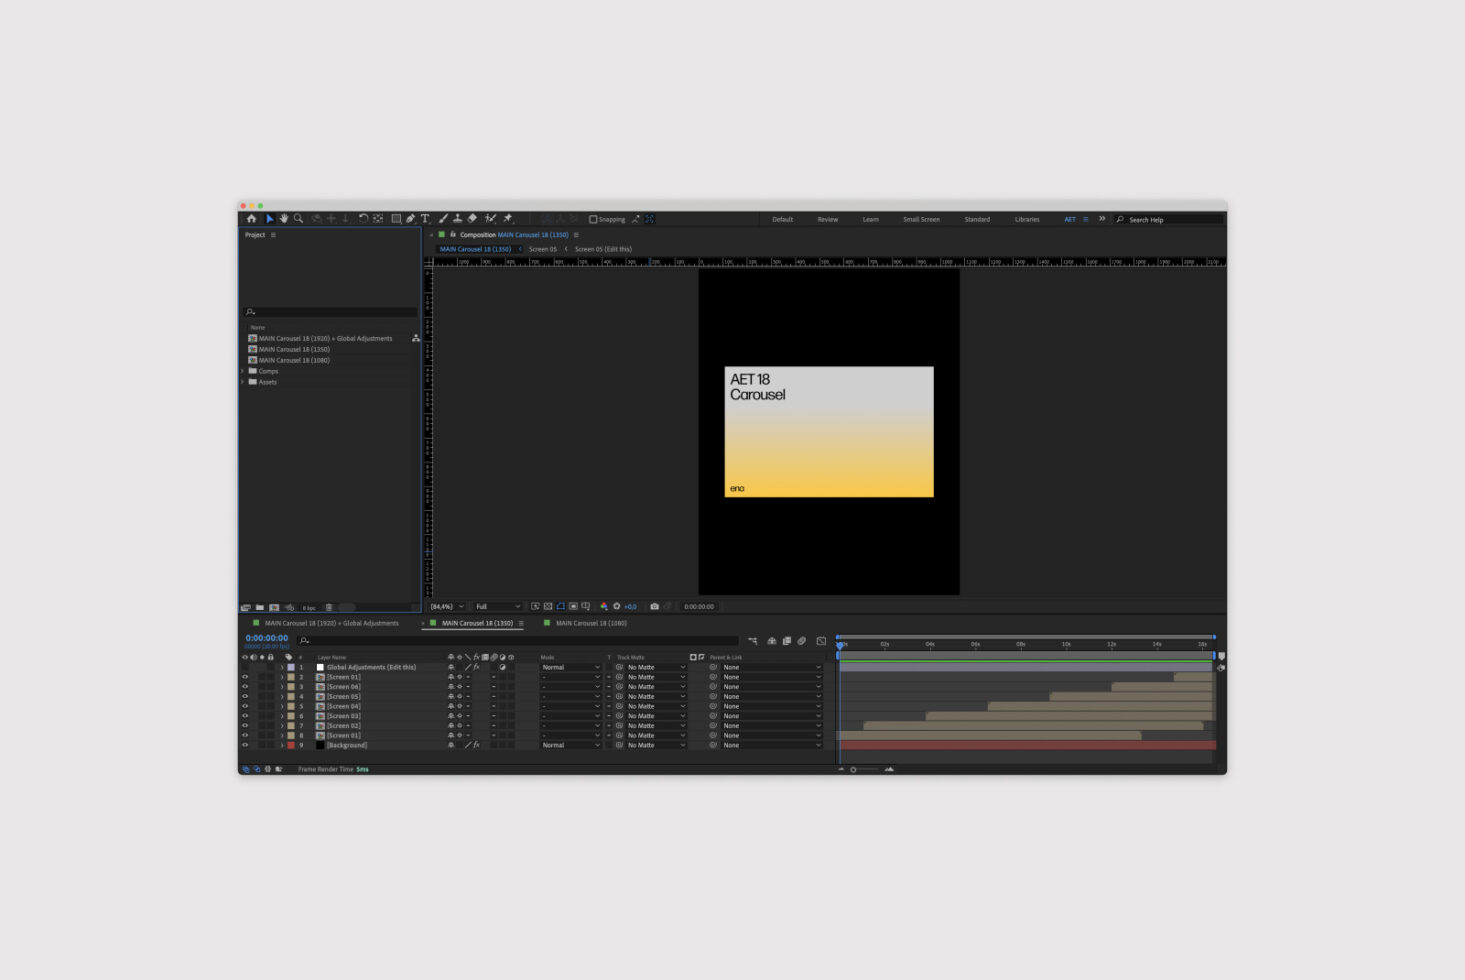The width and height of the screenshot is (1465, 980).
Task: Expand the Global Adjustments layer properties
Action: (282, 667)
